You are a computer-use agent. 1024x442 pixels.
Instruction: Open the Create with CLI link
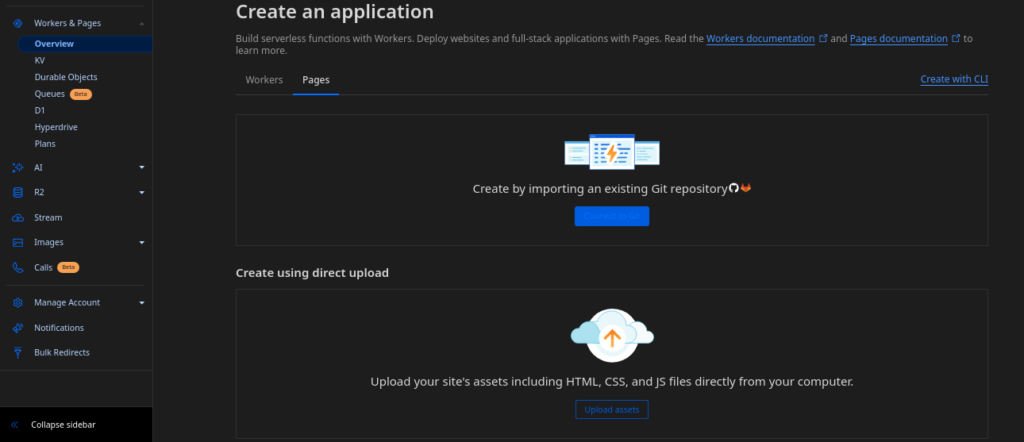(x=954, y=79)
